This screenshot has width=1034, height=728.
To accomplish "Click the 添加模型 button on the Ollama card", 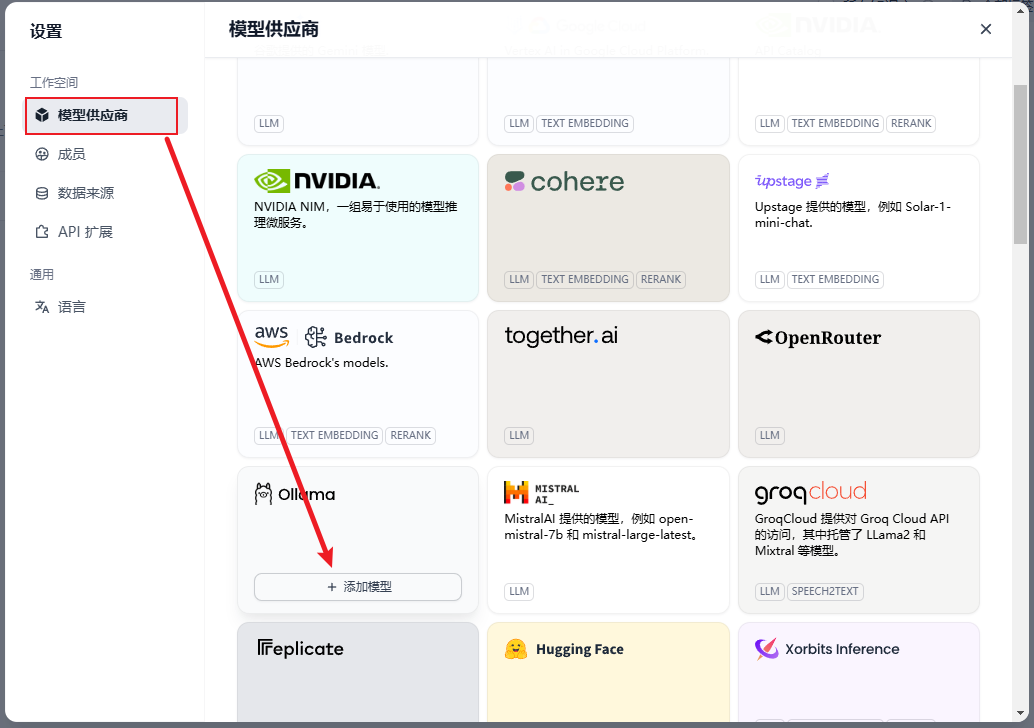I will tap(357, 587).
